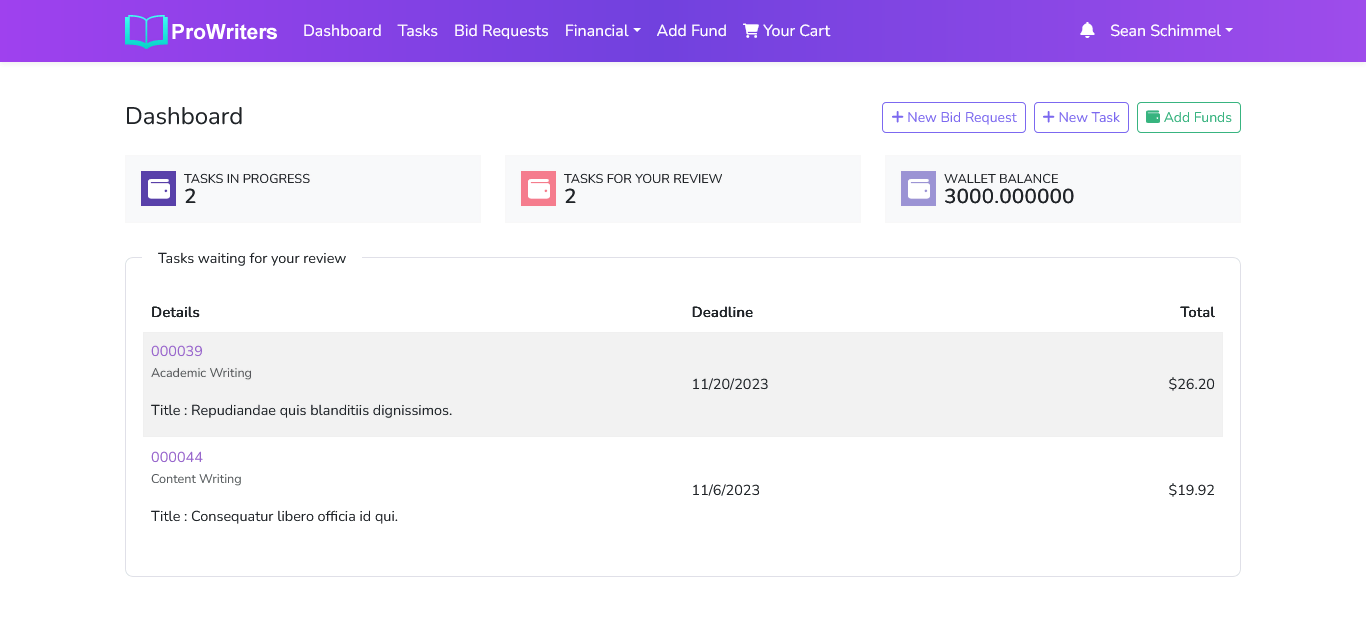Screen dimensions: 1366x643
Task: Click the pink Tasks For Your Review icon
Action: (538, 188)
